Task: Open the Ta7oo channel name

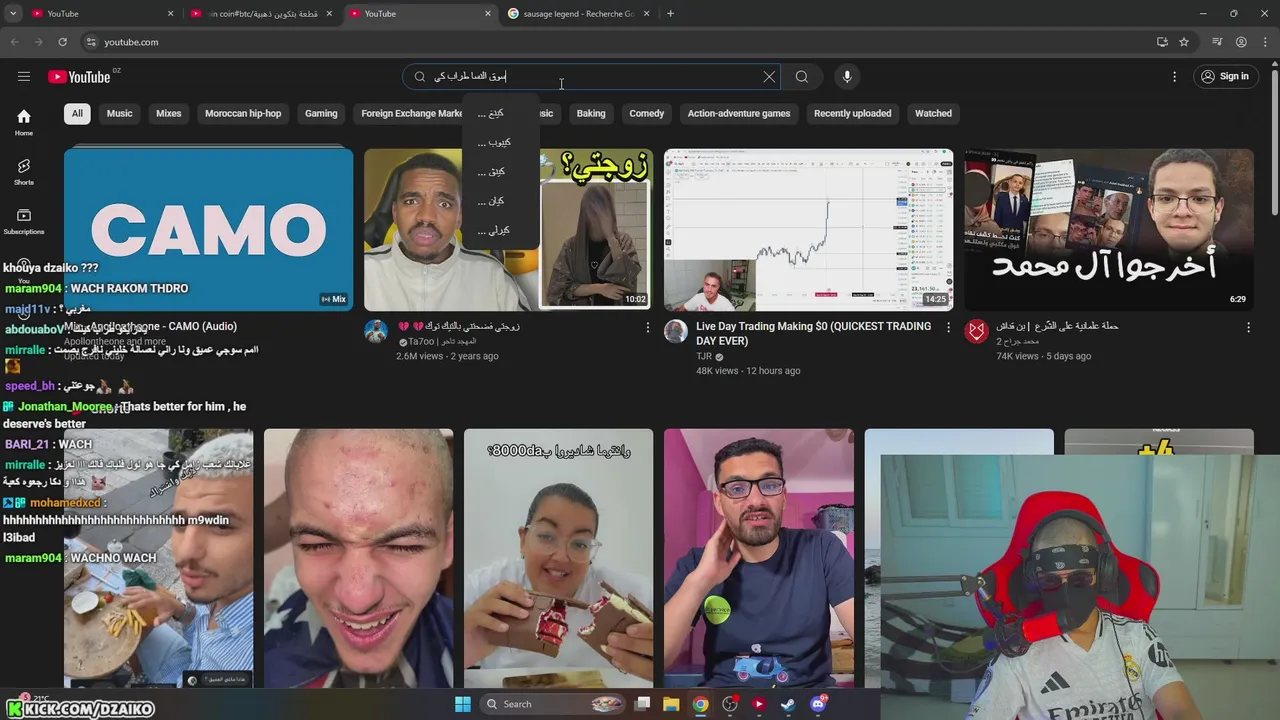Action: [x=420, y=342]
